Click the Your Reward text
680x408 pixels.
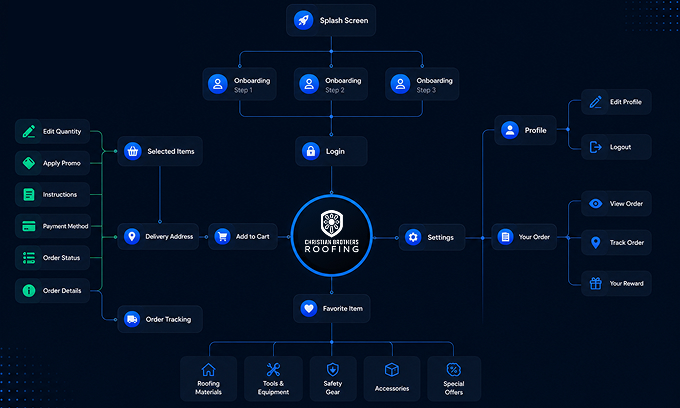[627, 283]
